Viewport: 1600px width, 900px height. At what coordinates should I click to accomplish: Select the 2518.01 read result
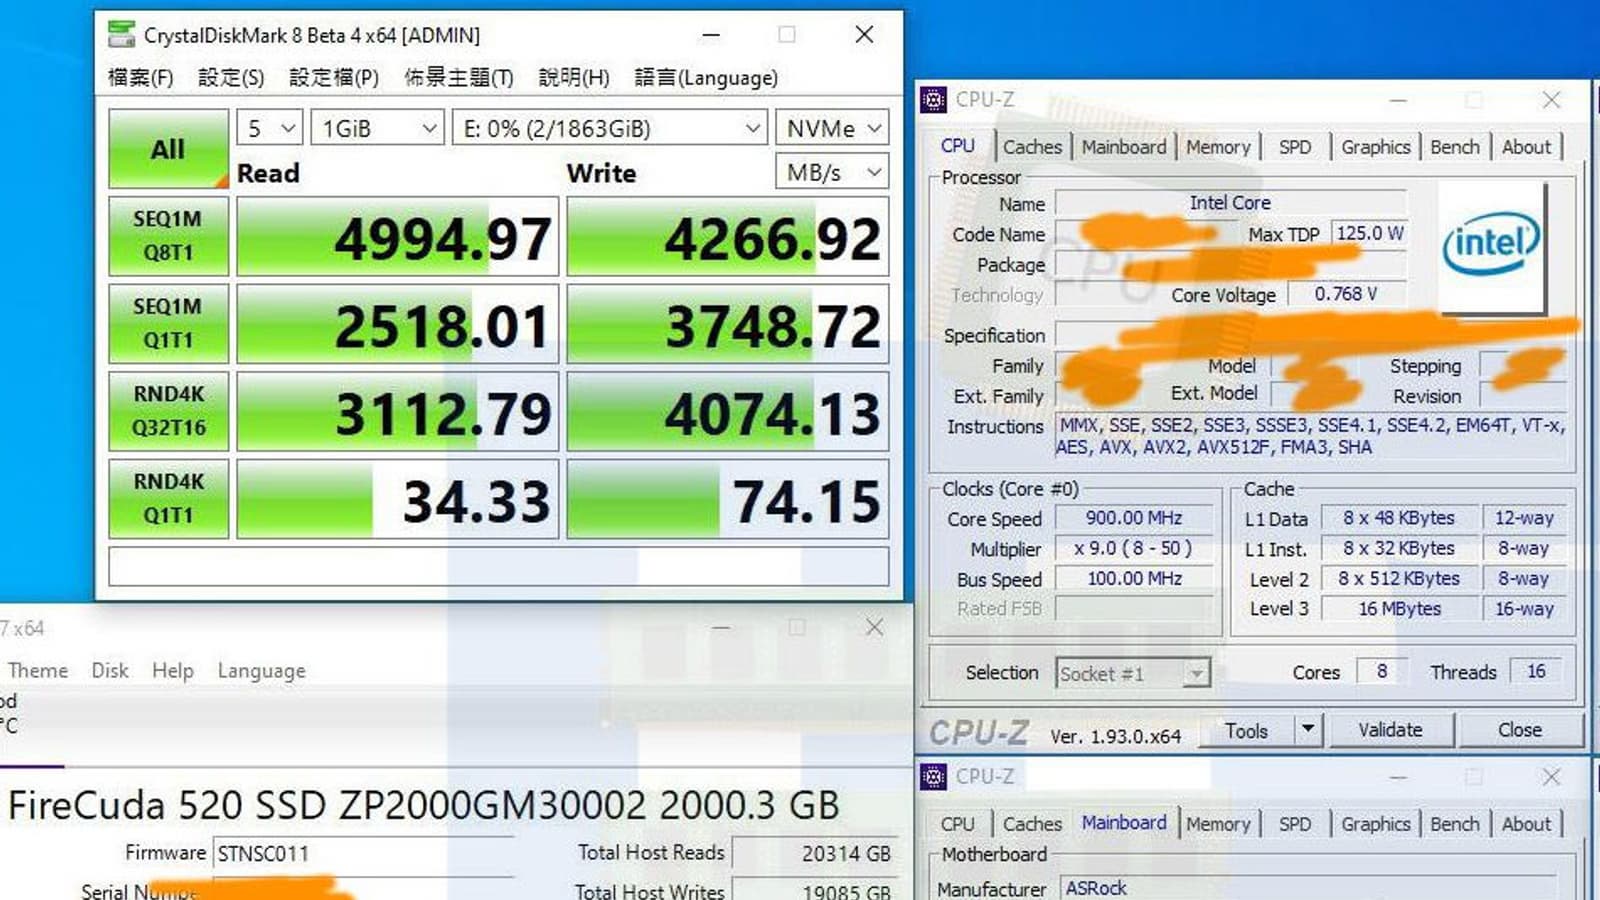397,324
